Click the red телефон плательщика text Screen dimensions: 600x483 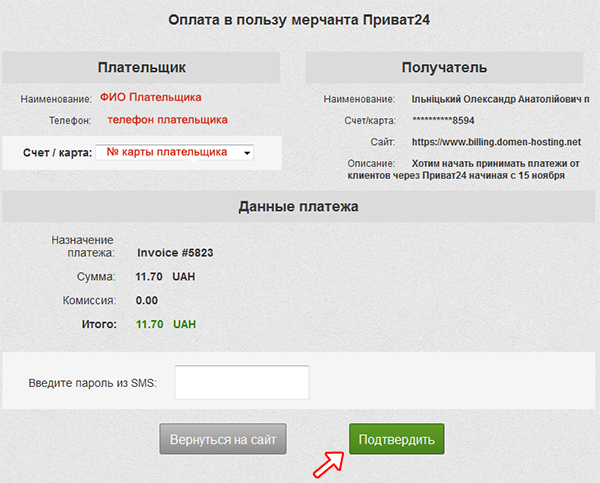click(x=168, y=120)
